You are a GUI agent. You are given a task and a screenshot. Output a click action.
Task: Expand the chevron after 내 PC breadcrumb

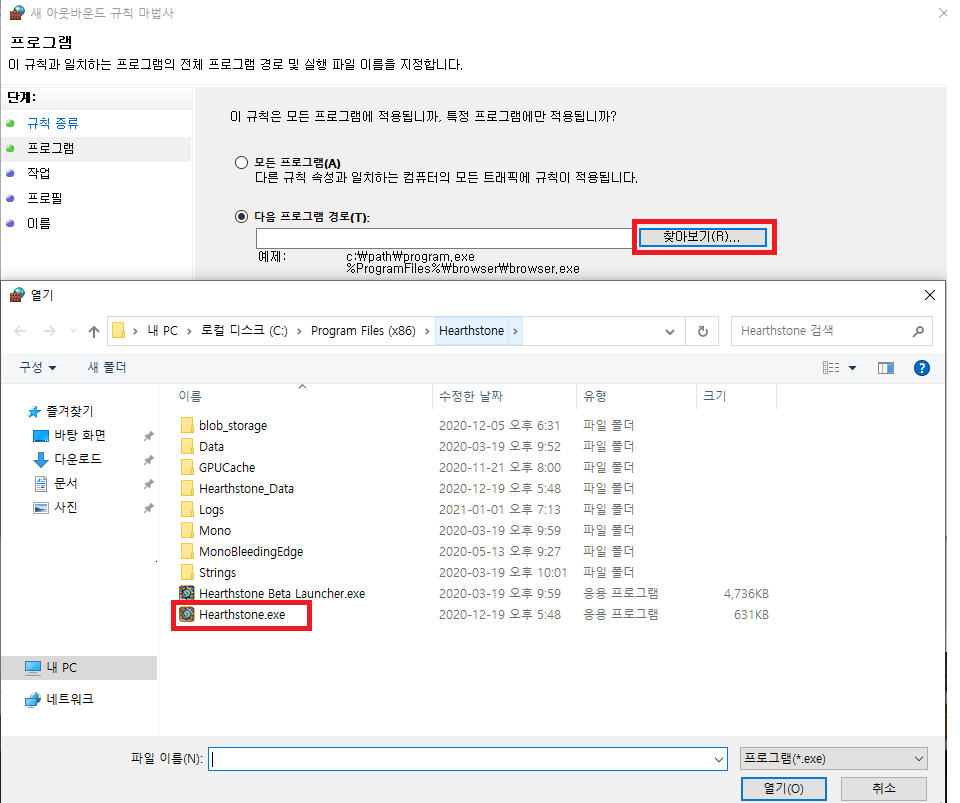tap(189, 331)
